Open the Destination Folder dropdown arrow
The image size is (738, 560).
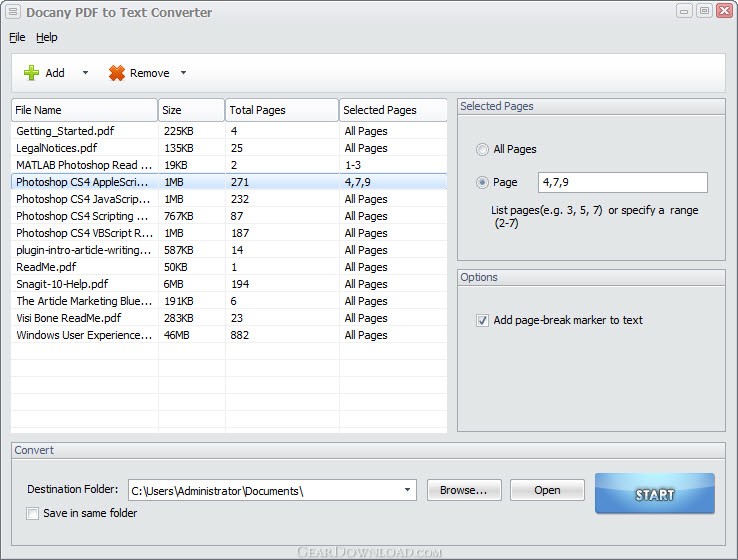coord(407,490)
